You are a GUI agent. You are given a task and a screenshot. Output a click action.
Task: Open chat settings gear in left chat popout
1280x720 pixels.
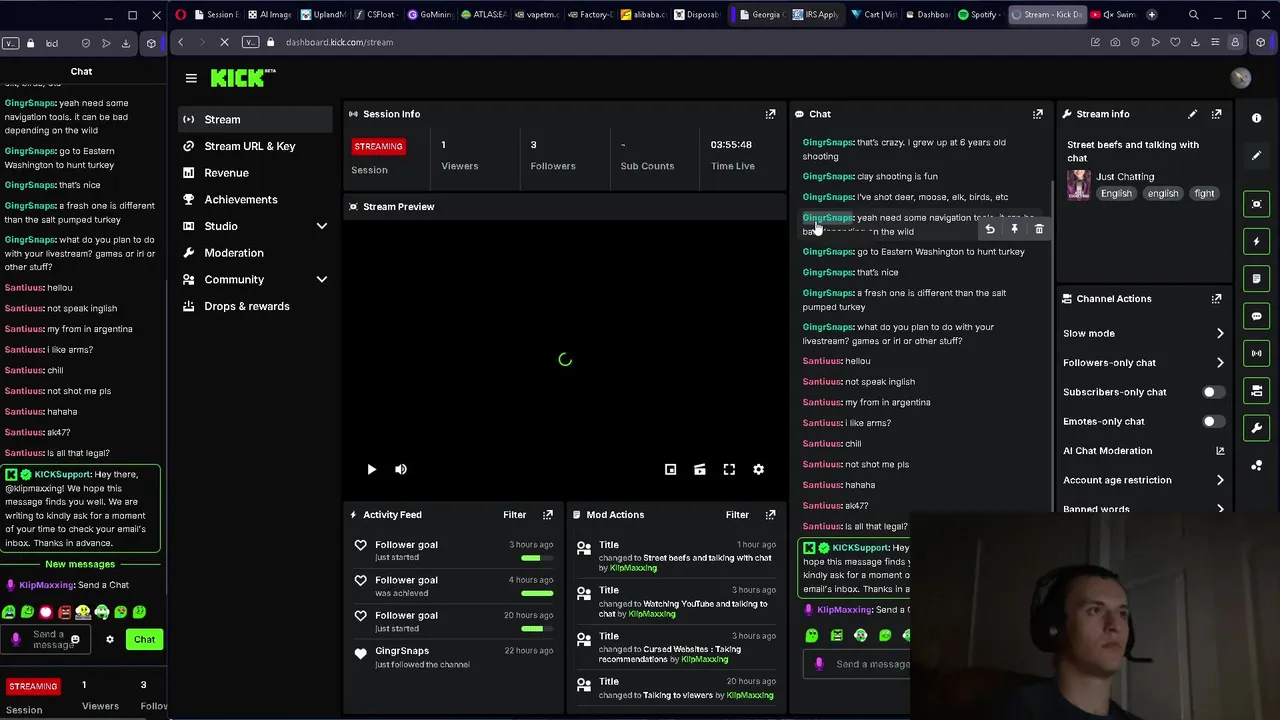pos(110,639)
